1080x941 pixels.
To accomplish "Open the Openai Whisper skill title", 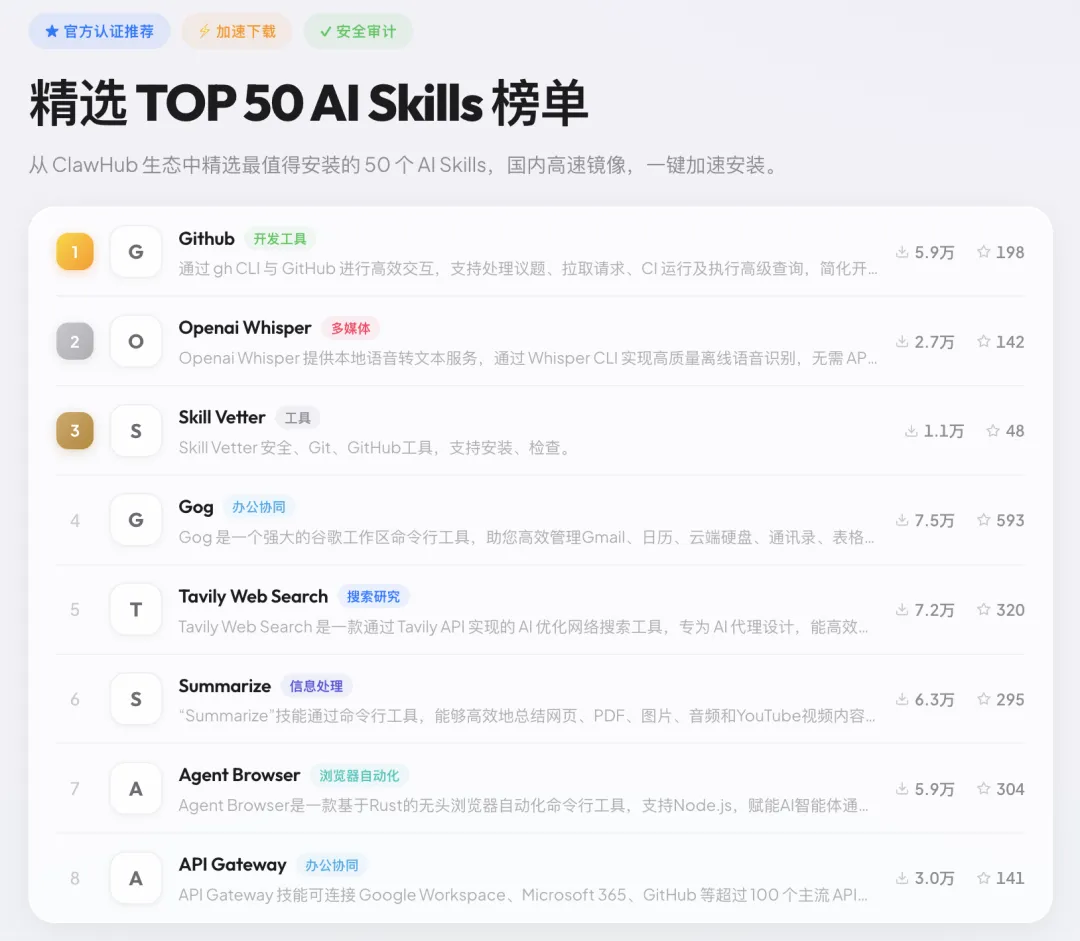I will tap(245, 328).
